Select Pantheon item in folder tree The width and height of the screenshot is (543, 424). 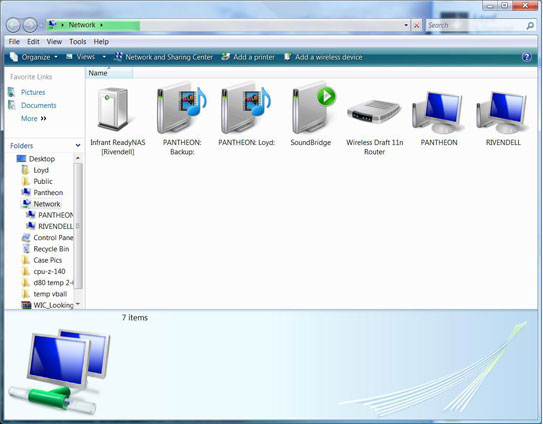point(48,193)
